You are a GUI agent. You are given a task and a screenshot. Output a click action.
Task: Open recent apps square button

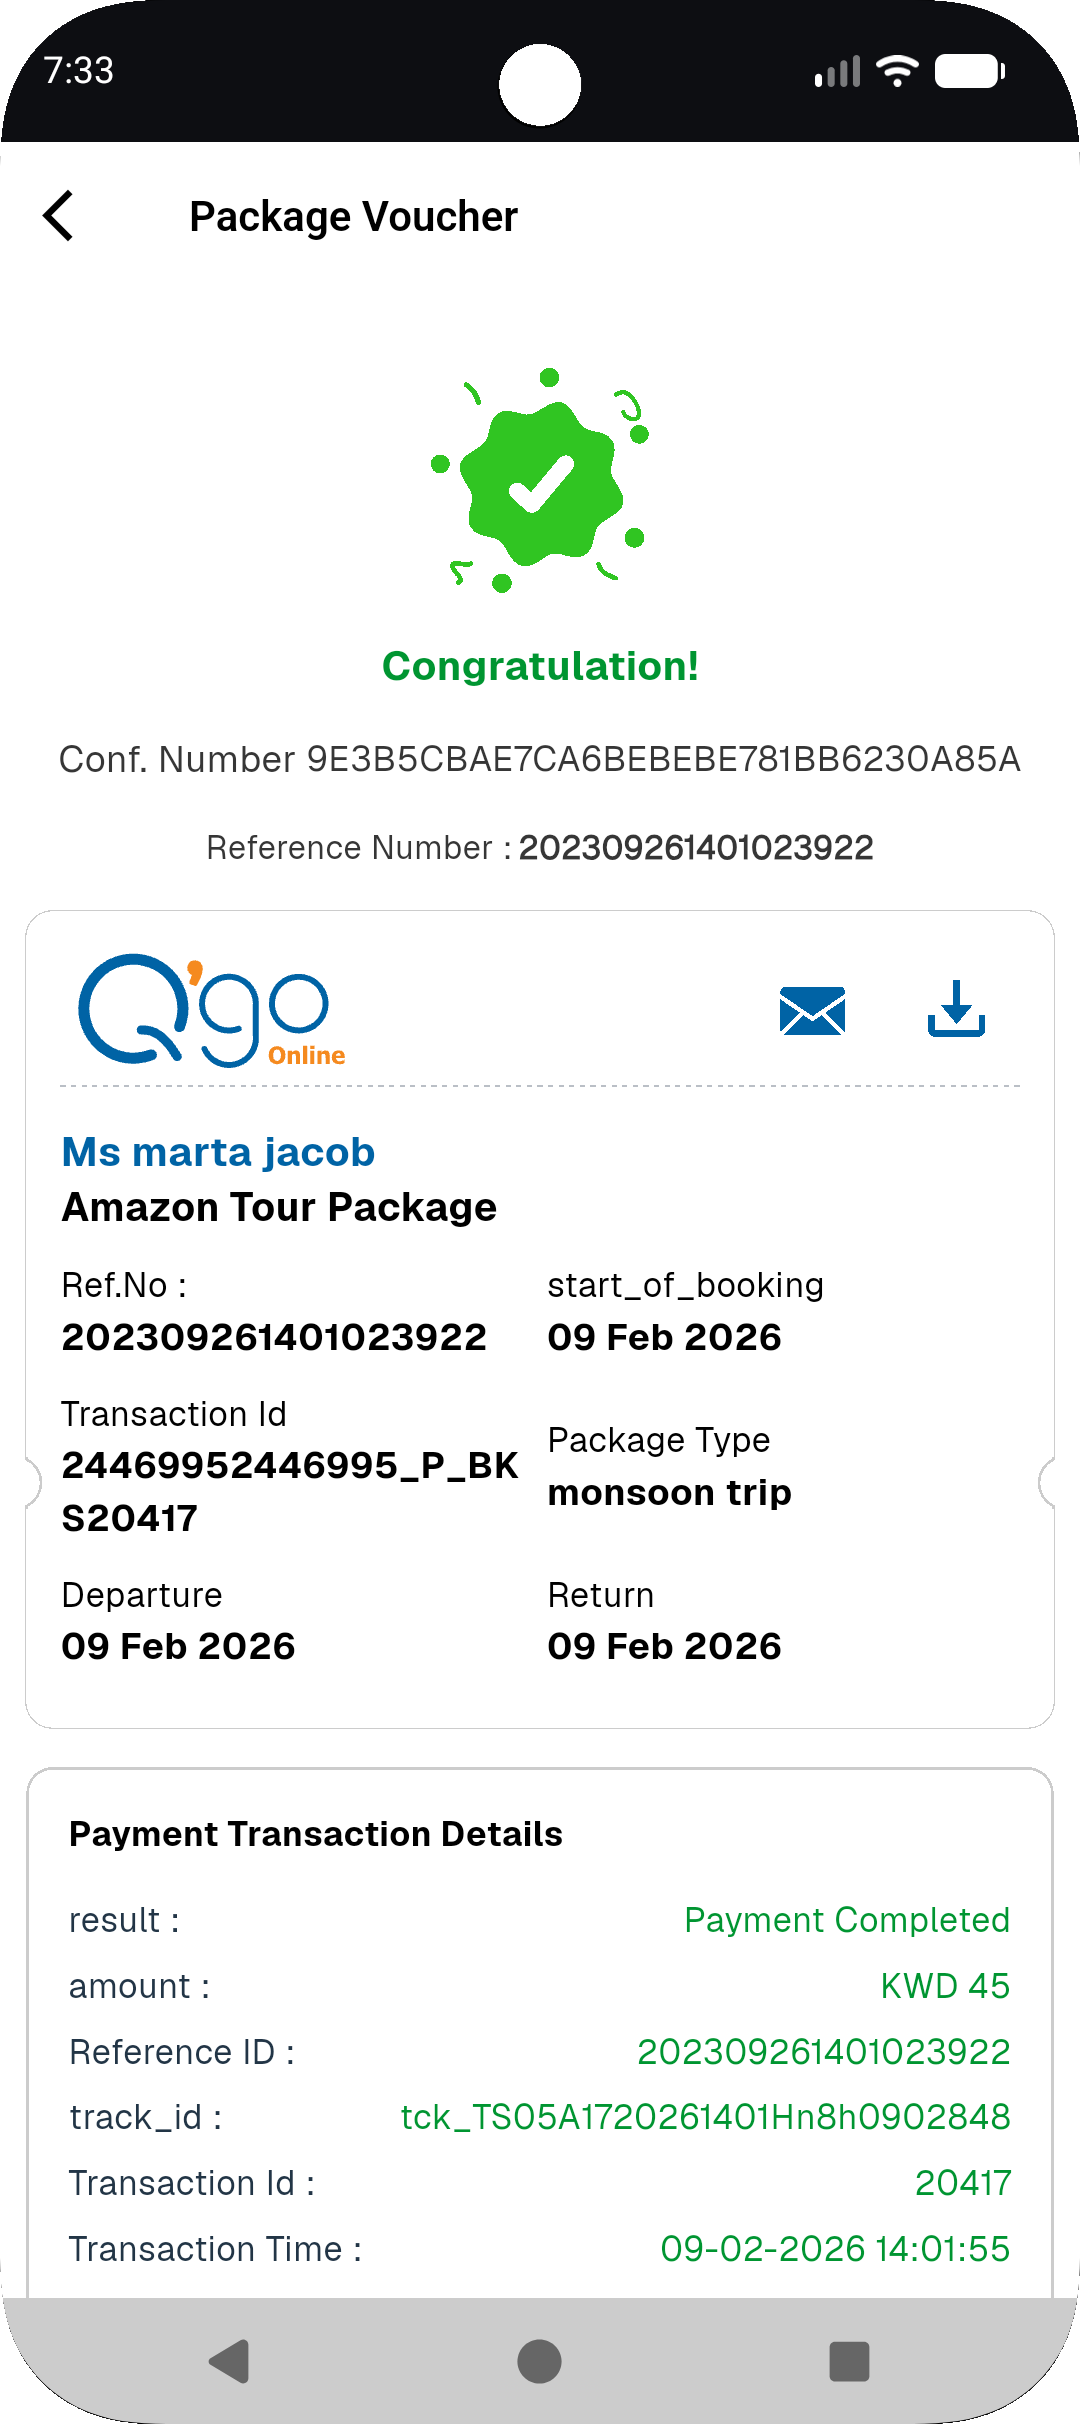(x=849, y=2361)
